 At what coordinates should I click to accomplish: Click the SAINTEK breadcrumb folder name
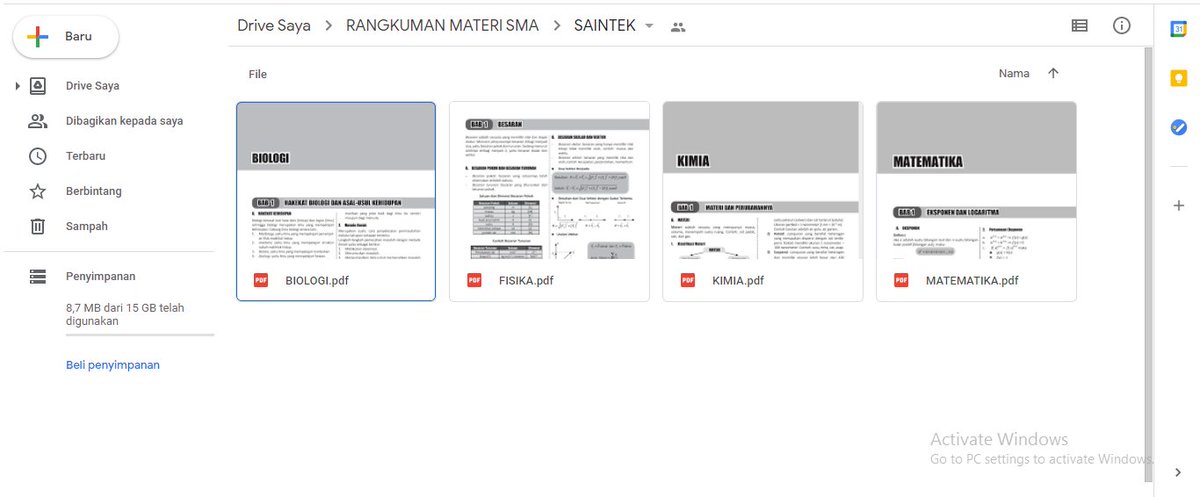tap(605, 25)
